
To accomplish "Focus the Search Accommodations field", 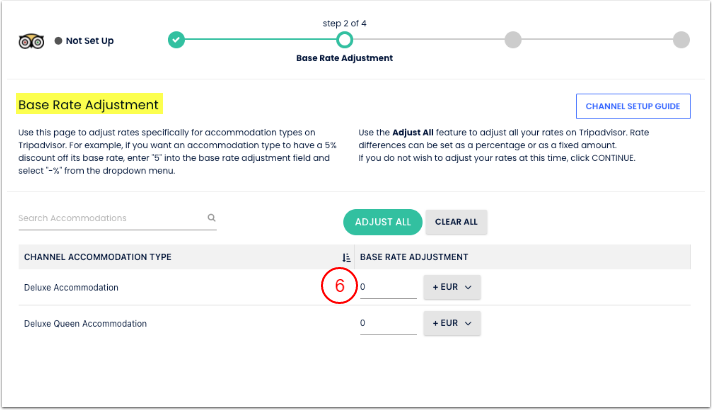I will pos(110,218).
